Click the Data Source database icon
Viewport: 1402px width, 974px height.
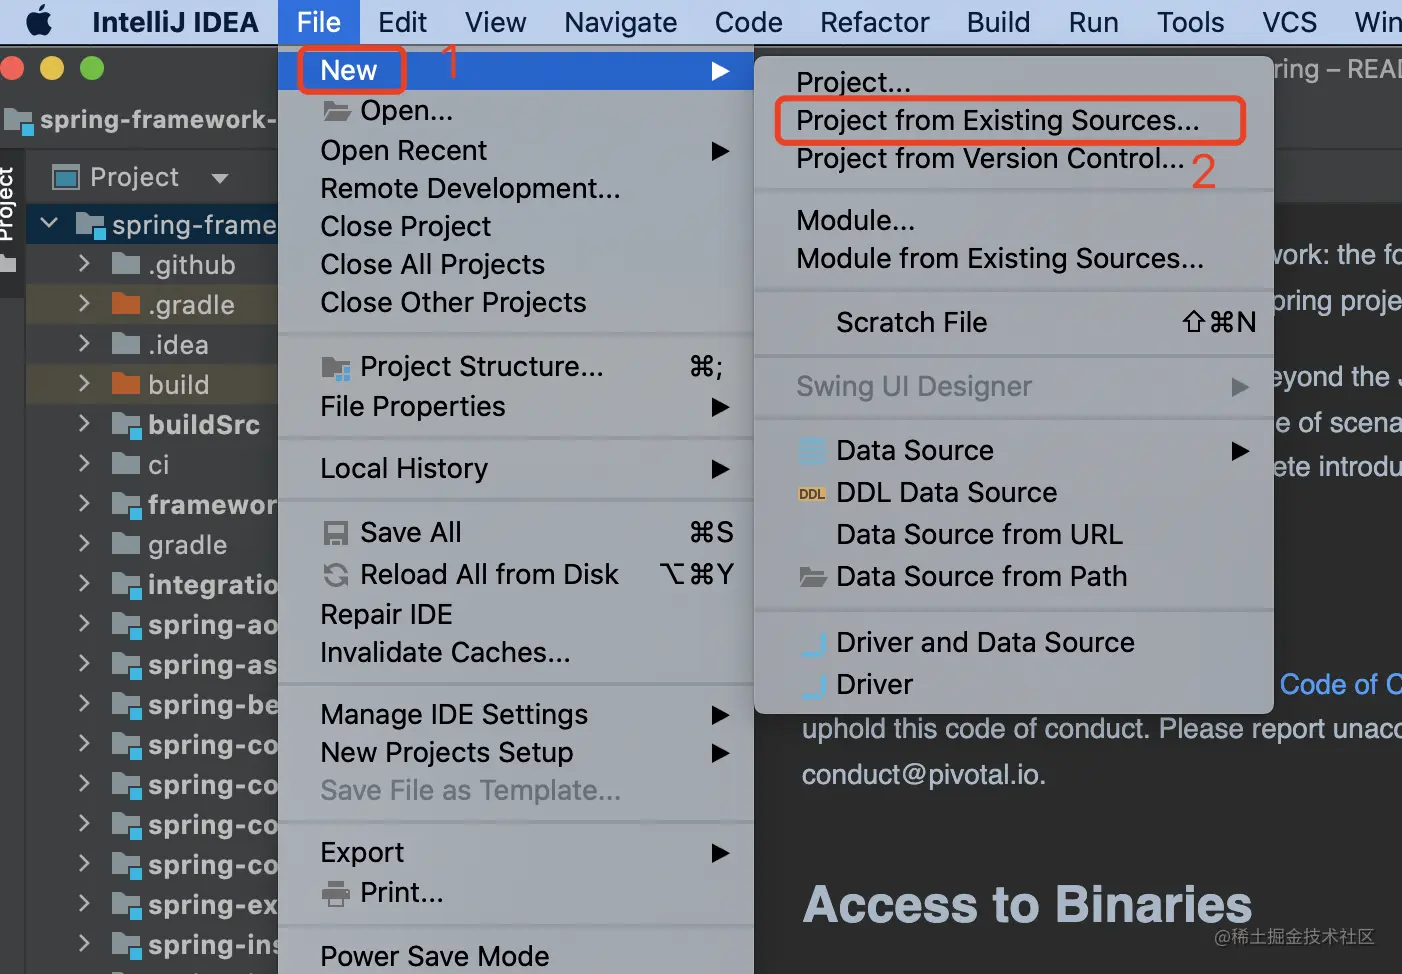812,451
